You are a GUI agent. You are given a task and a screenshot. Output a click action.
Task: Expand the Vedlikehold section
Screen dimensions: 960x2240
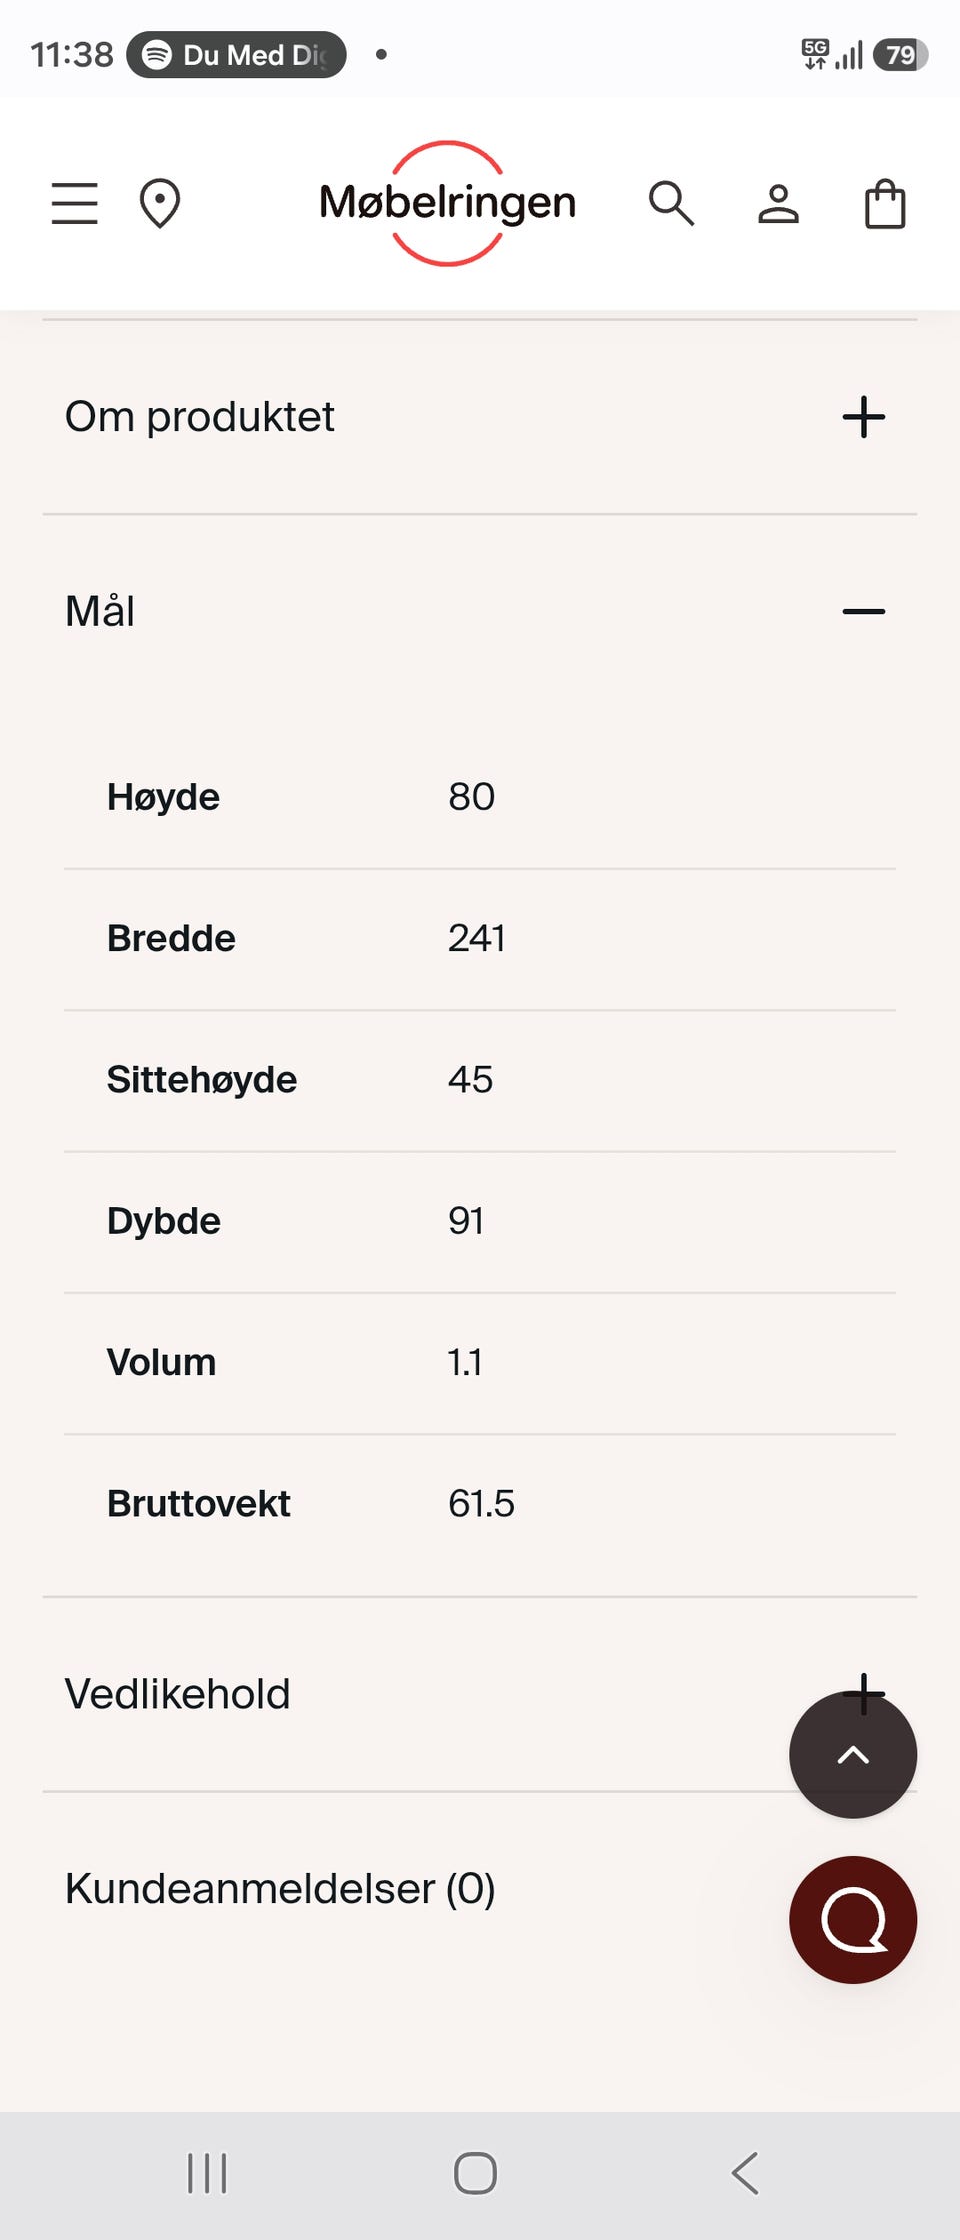point(480,1694)
